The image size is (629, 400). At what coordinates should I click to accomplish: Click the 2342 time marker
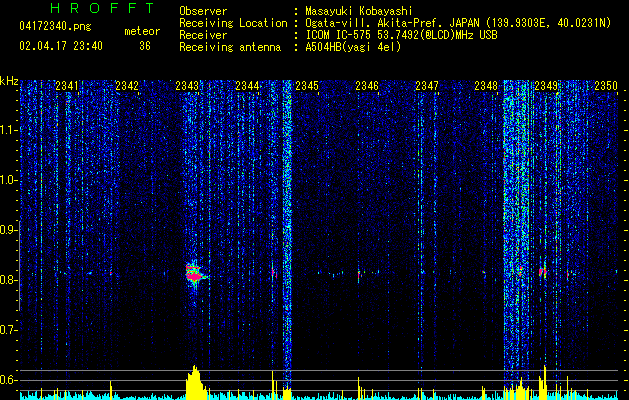tap(127, 85)
